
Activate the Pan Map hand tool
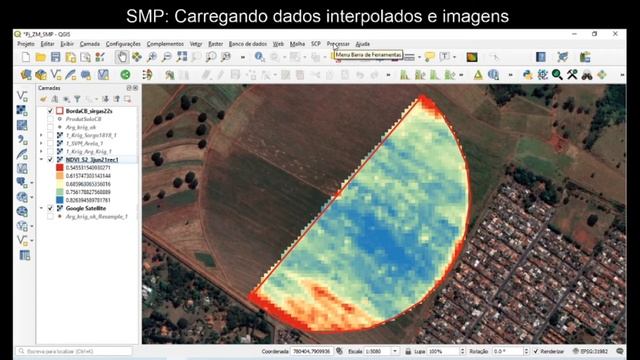[122, 57]
